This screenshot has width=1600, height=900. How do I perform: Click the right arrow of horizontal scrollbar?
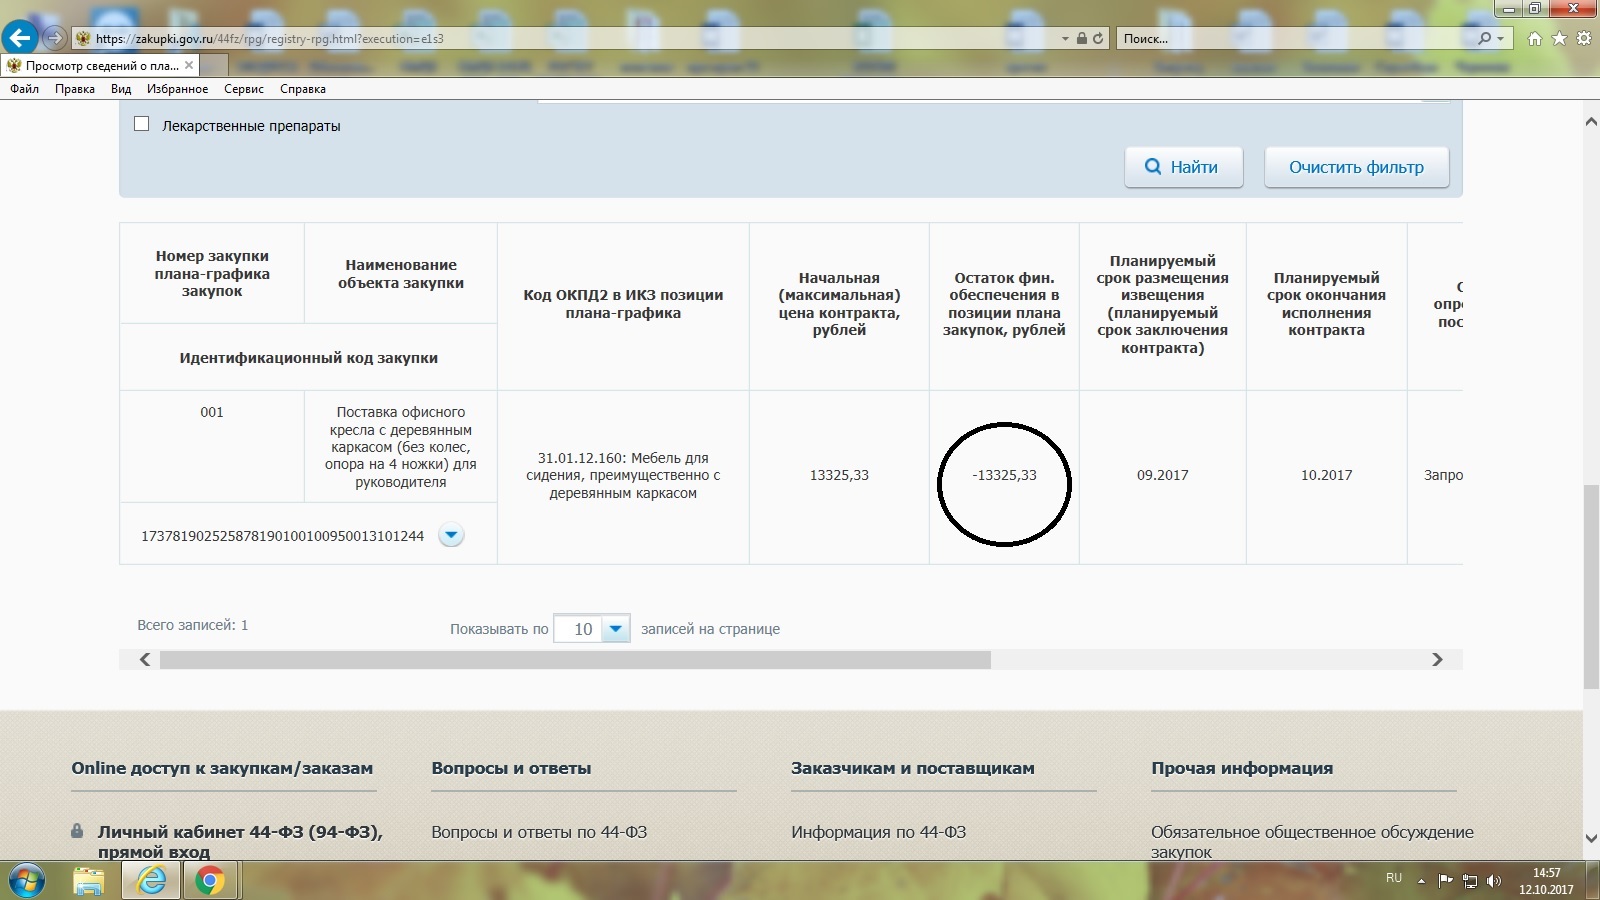1437,660
